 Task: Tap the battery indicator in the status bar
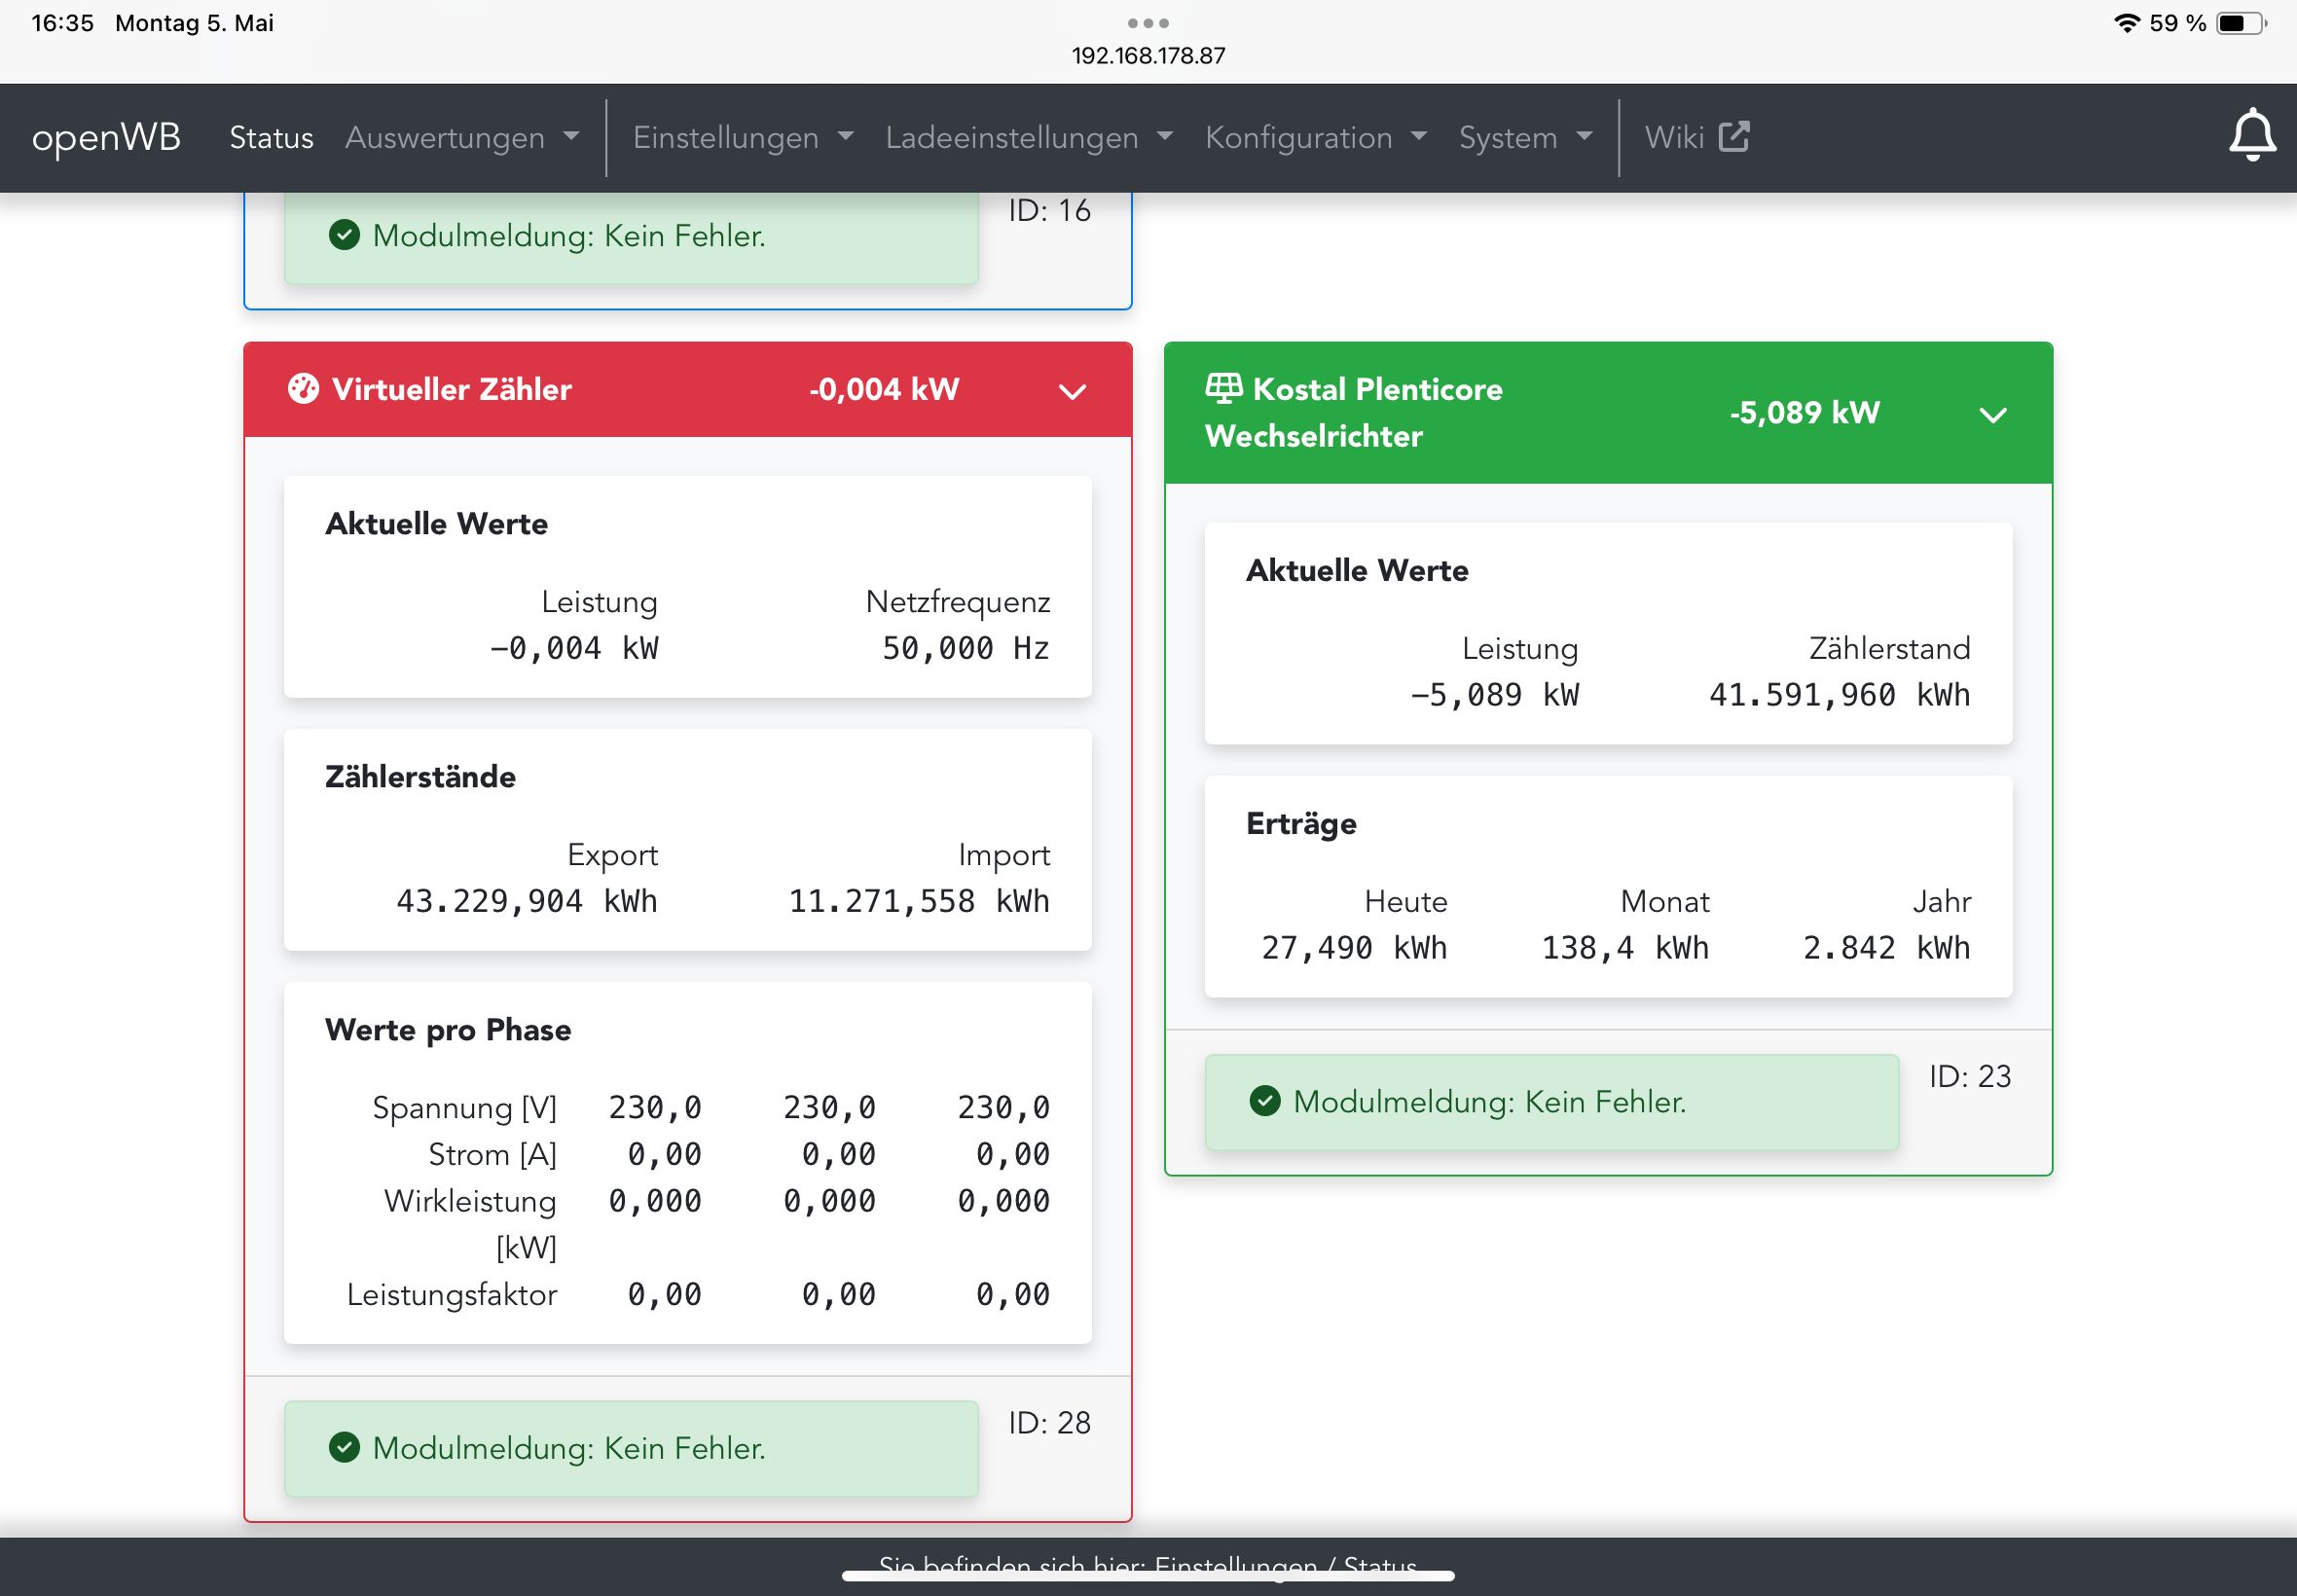point(2240,23)
